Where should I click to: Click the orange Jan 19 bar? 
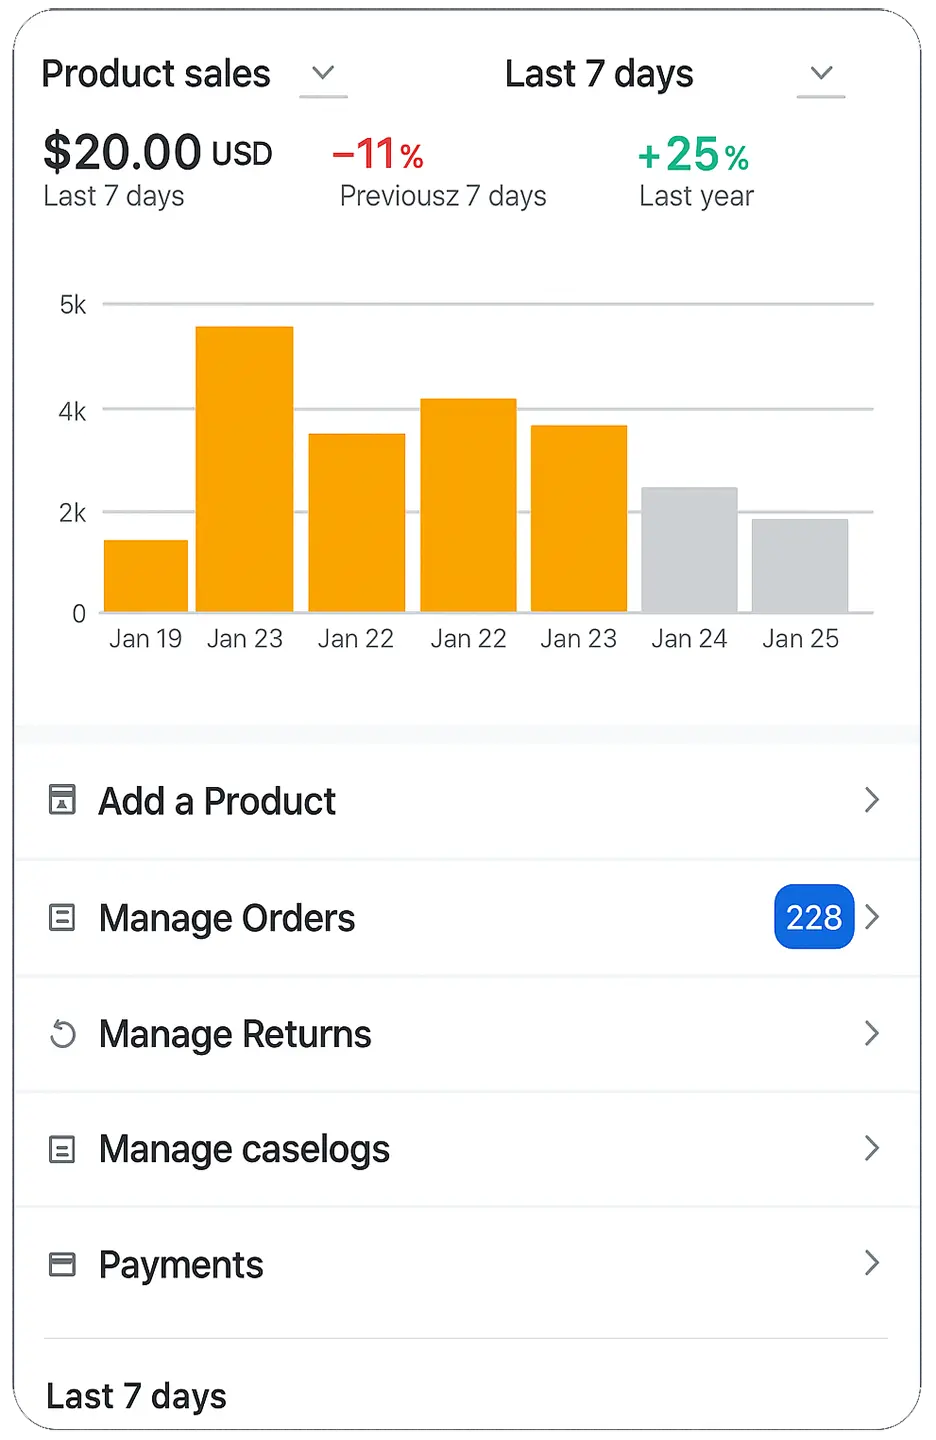pos(146,576)
